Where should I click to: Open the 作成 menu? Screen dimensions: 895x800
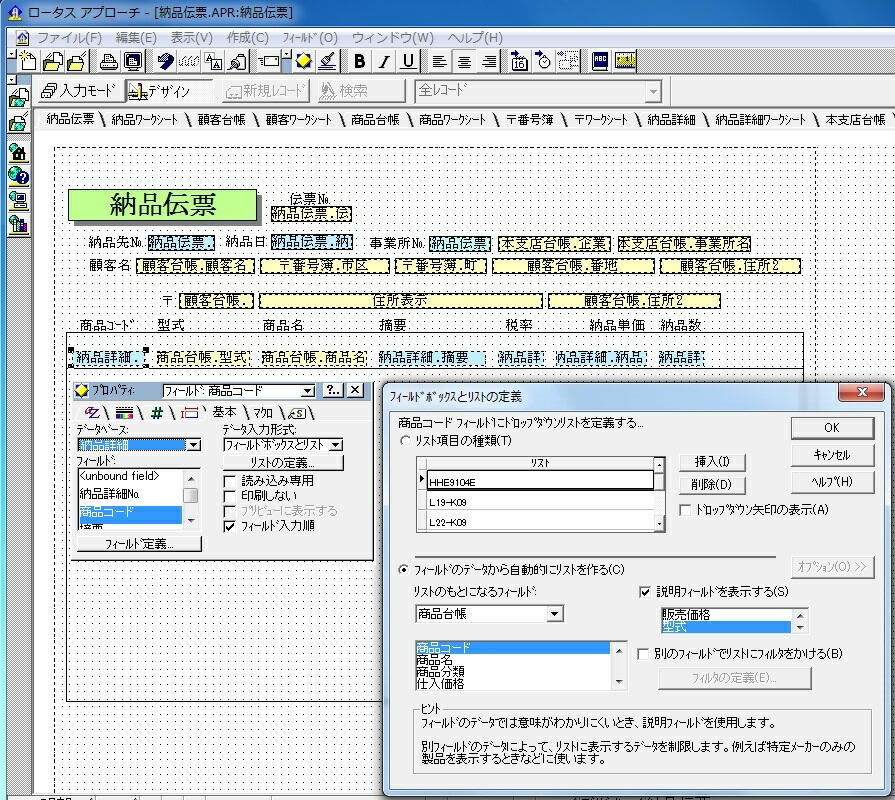point(247,38)
